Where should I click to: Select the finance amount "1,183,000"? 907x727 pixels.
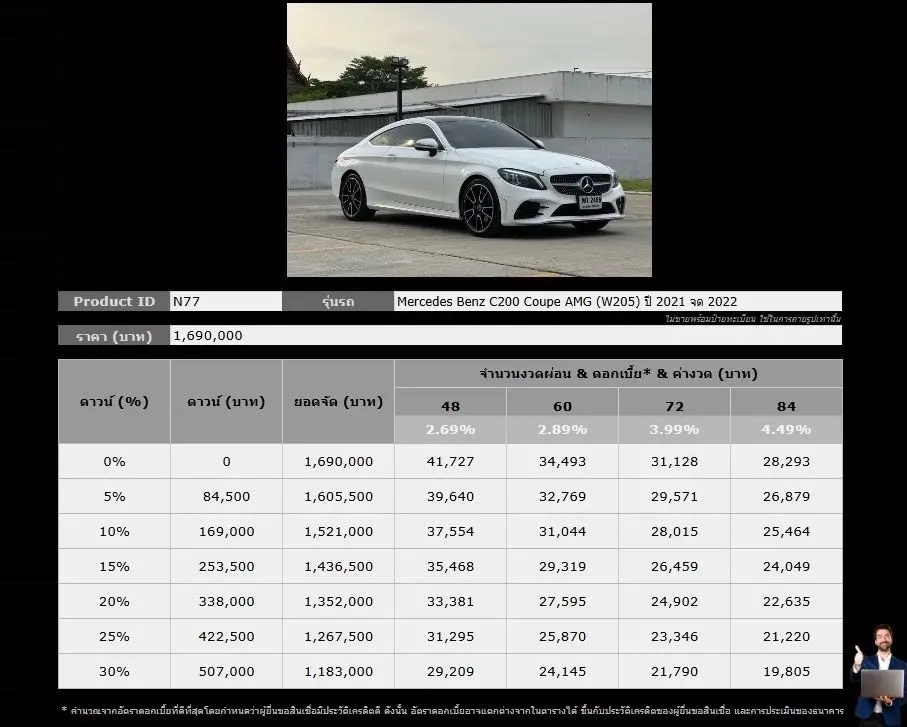pos(338,671)
